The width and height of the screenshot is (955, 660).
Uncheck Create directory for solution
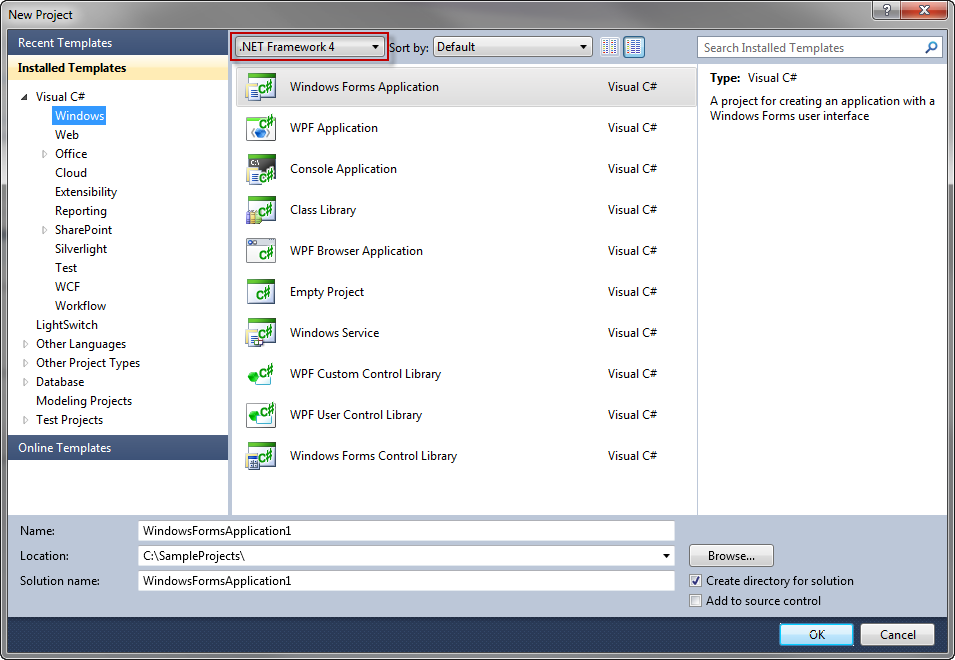pos(696,581)
